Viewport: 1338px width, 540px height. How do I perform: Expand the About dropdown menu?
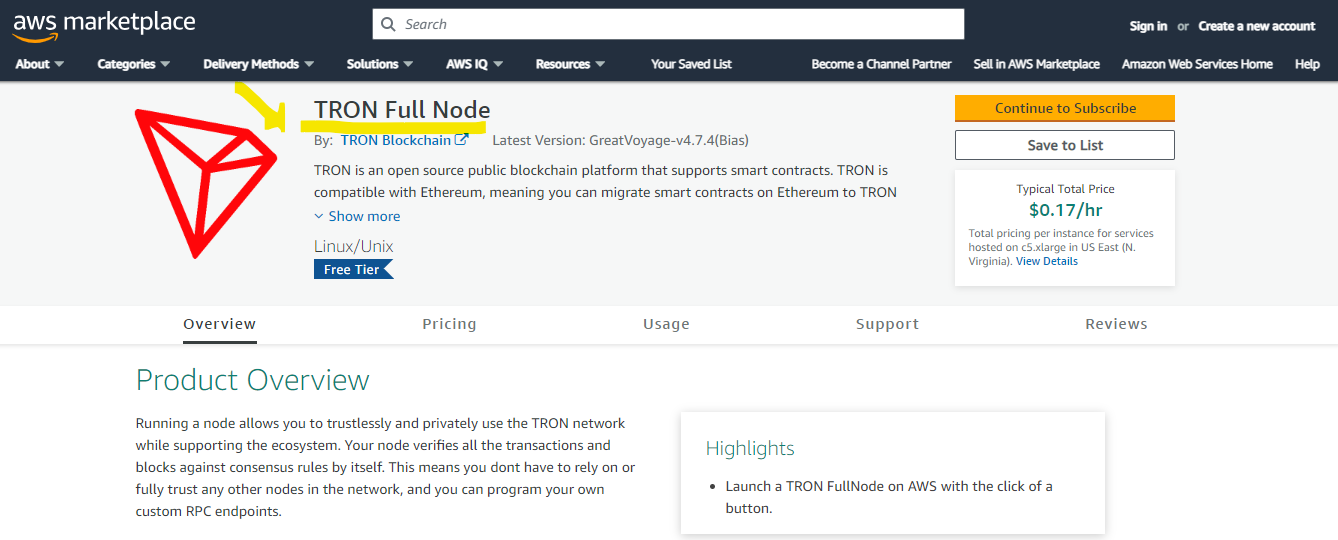40,64
